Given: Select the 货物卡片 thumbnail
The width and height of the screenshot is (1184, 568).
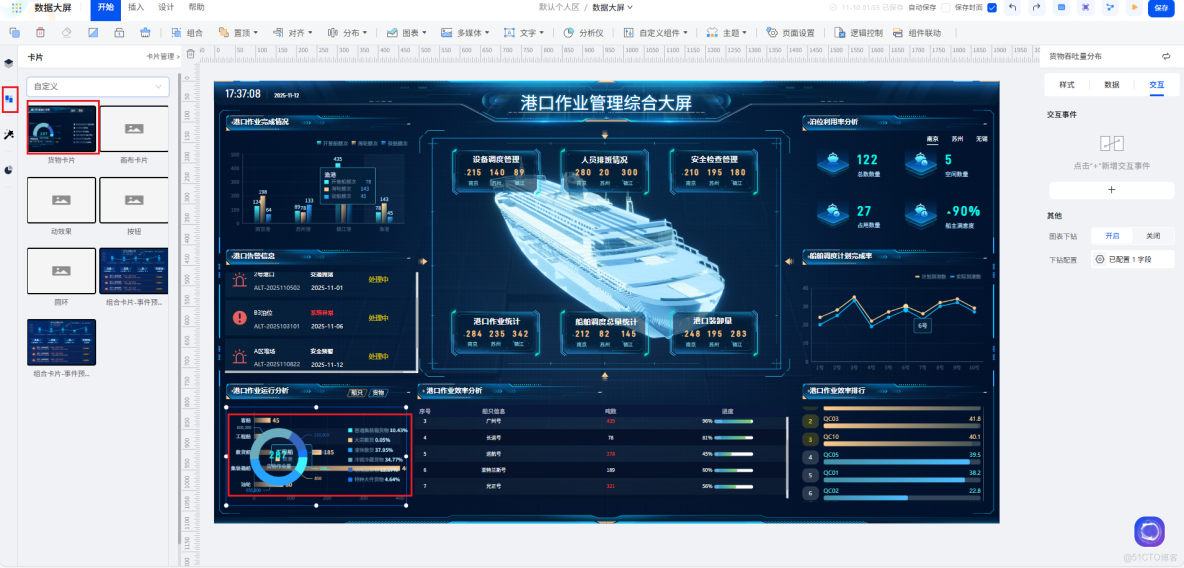Looking at the screenshot, I should click(62, 129).
